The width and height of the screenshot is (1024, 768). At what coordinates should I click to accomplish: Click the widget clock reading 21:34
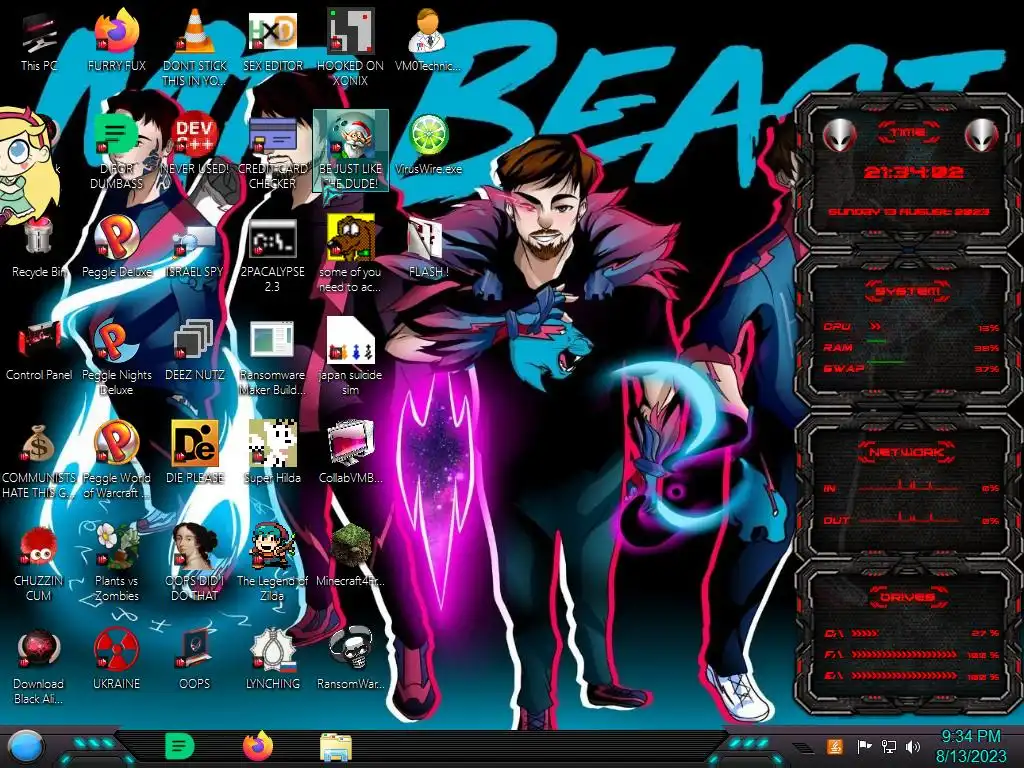(x=913, y=172)
